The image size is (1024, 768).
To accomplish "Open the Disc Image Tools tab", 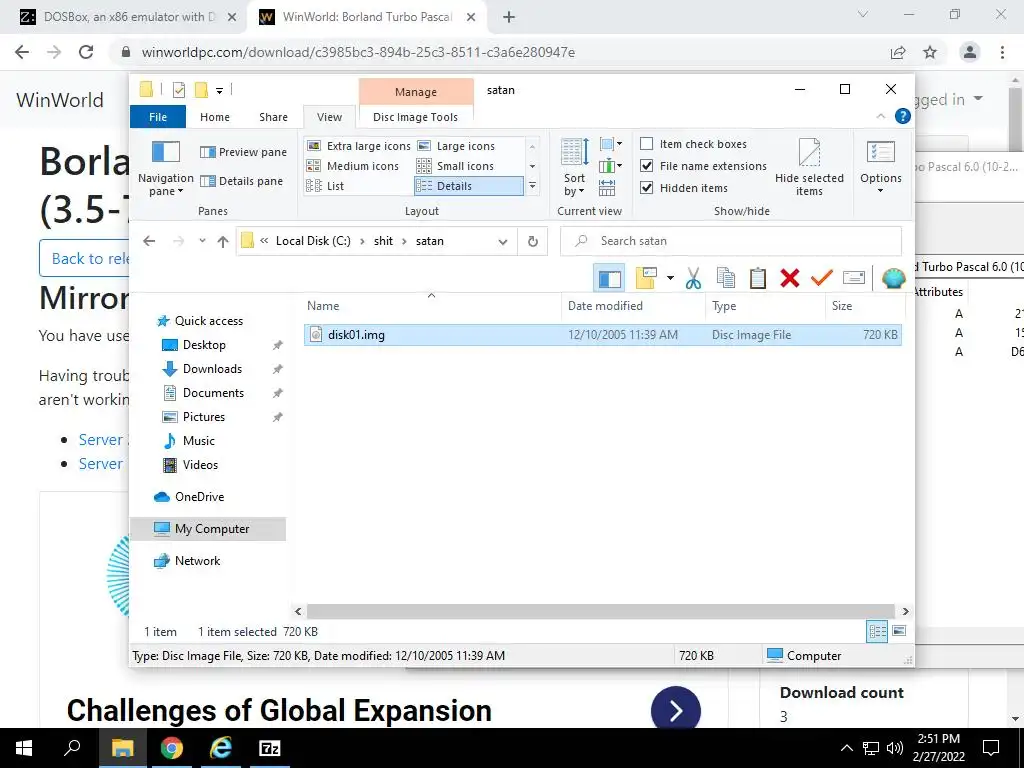I will tap(415, 117).
